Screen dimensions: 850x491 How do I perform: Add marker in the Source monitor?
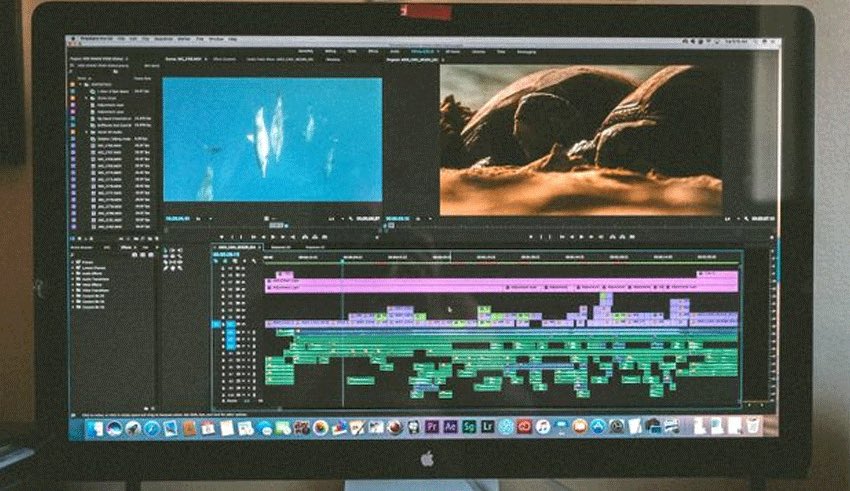click(x=222, y=237)
